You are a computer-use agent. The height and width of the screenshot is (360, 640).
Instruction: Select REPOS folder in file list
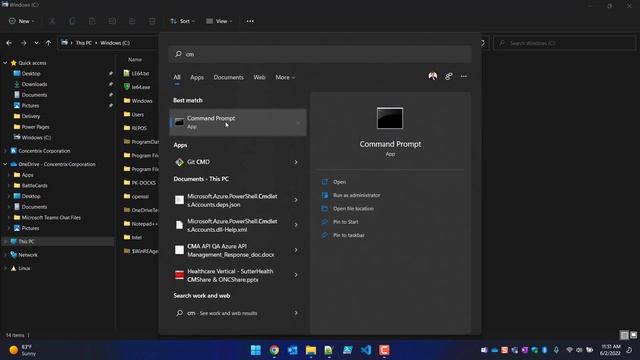[139, 128]
